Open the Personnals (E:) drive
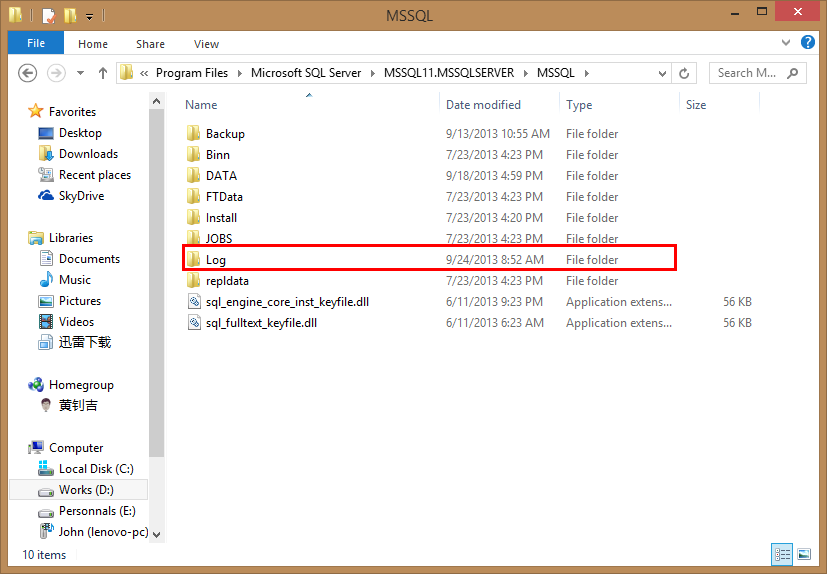The image size is (827, 574). coord(97,511)
